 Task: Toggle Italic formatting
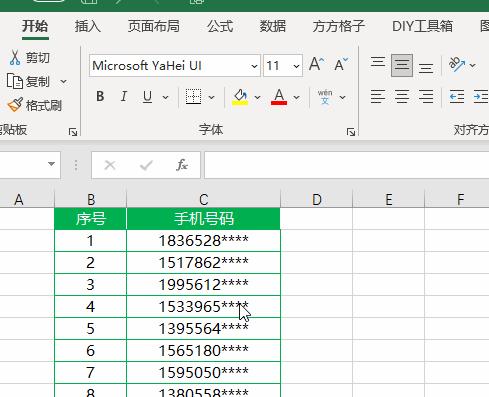[x=124, y=97]
